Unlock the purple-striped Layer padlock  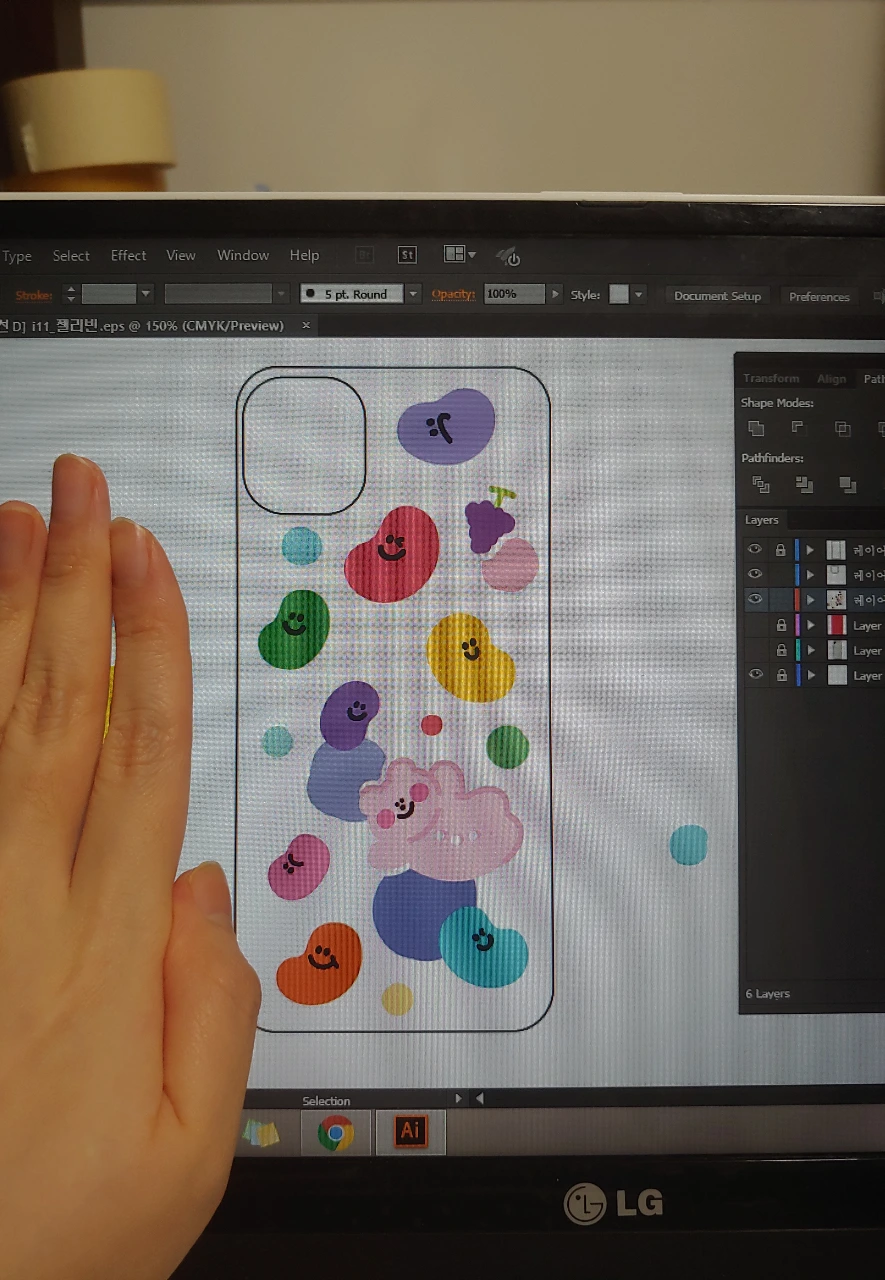coord(782,625)
